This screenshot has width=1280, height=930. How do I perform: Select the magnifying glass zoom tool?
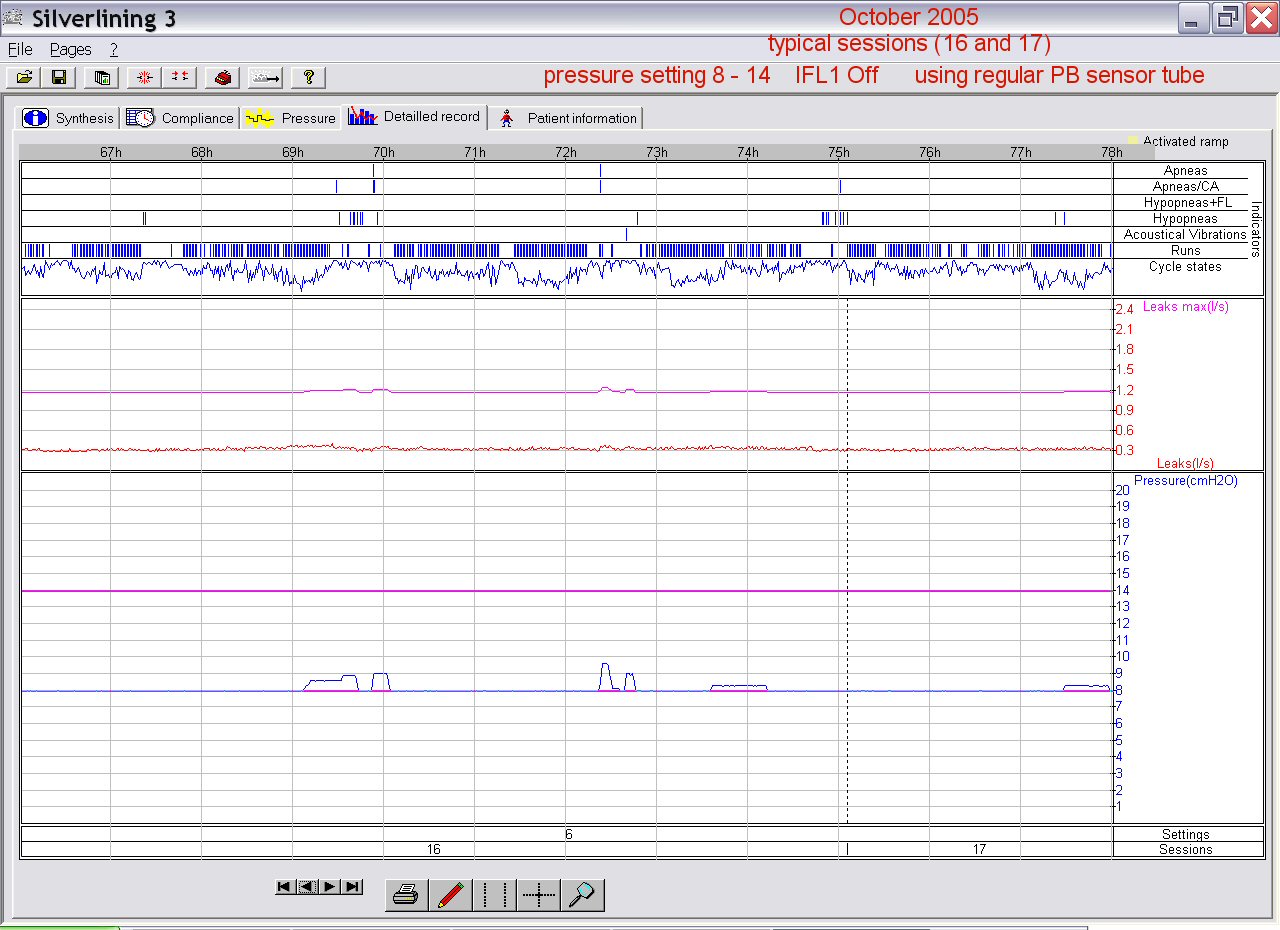(x=582, y=895)
